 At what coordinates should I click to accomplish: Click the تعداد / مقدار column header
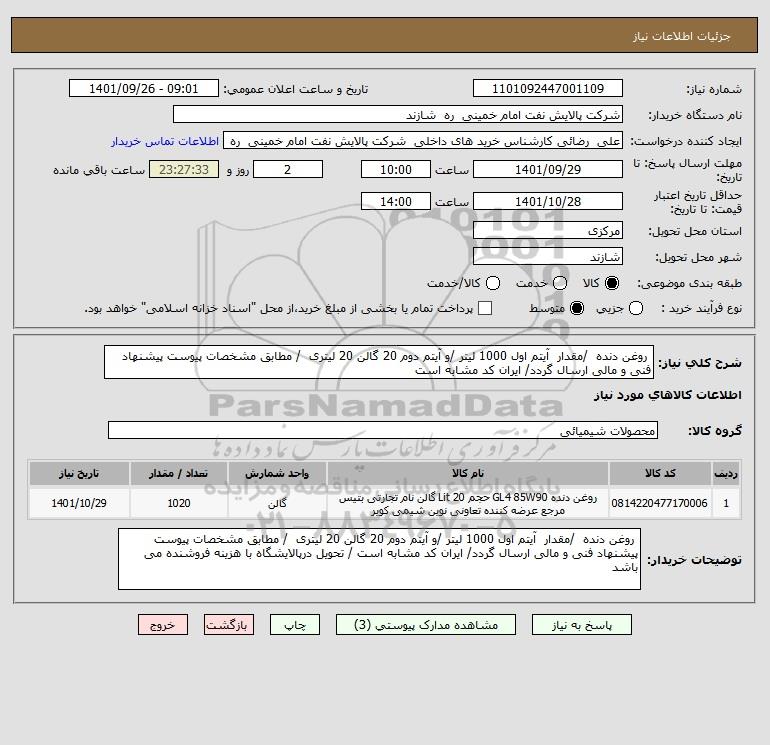pos(179,473)
